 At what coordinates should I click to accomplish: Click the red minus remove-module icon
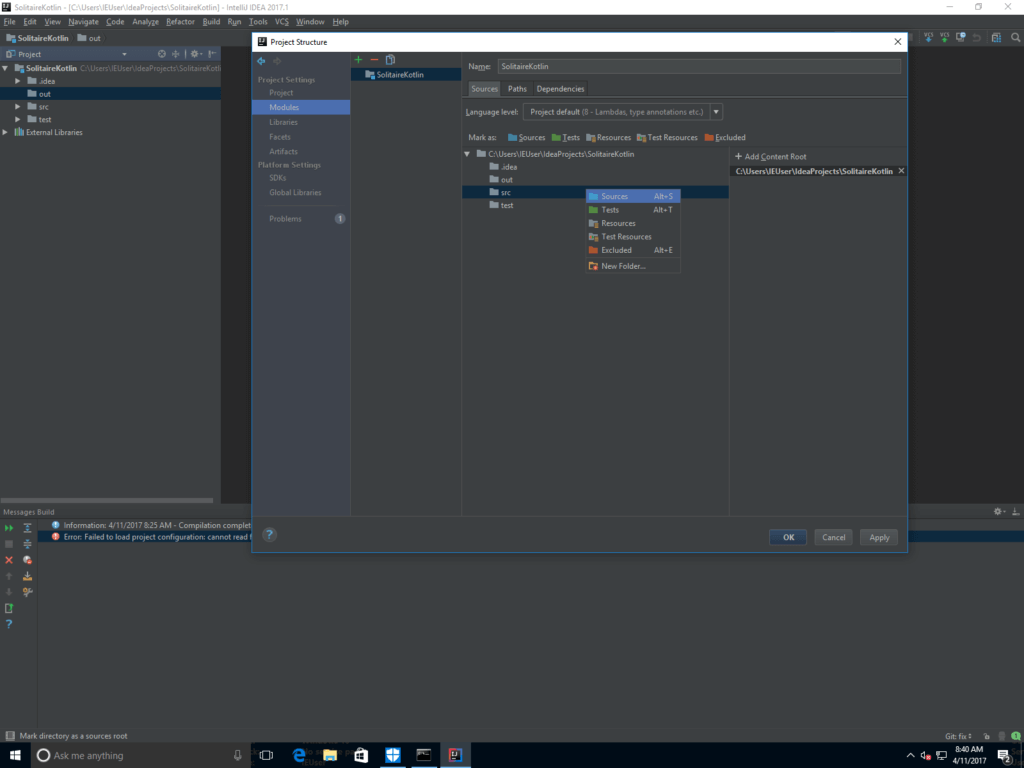(x=374, y=59)
